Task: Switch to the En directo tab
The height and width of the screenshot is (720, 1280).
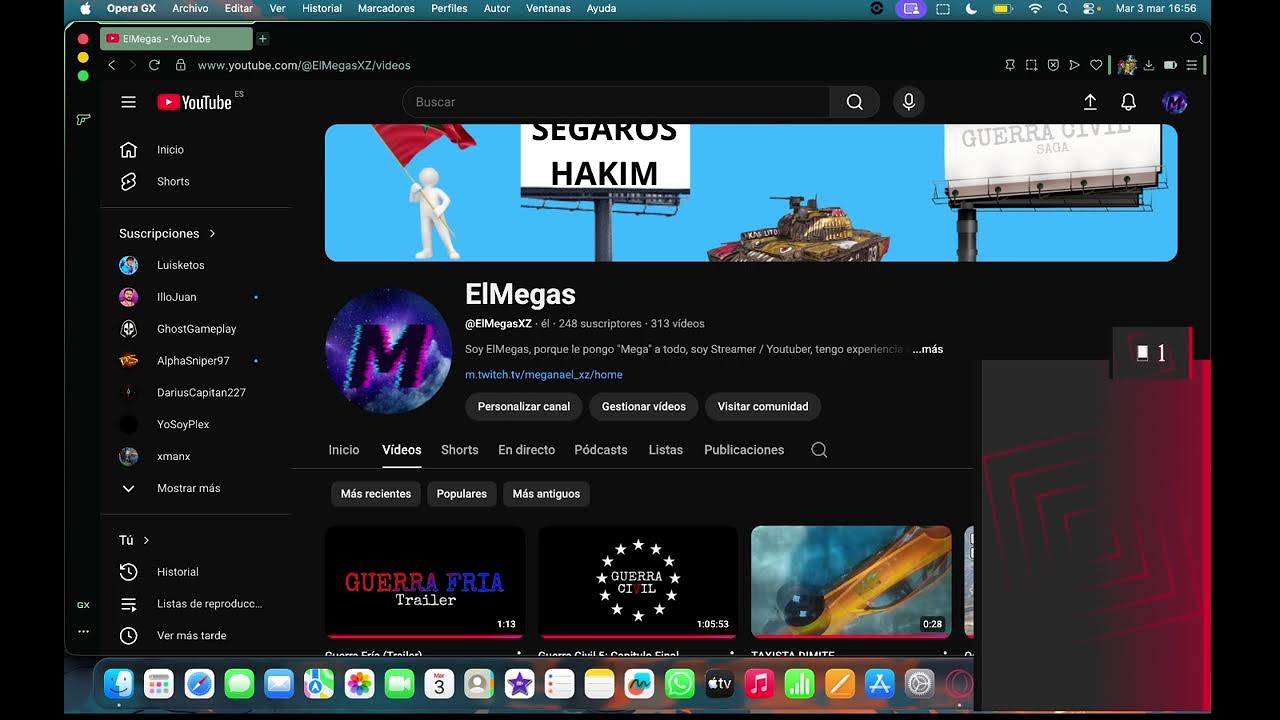Action: tap(527, 450)
